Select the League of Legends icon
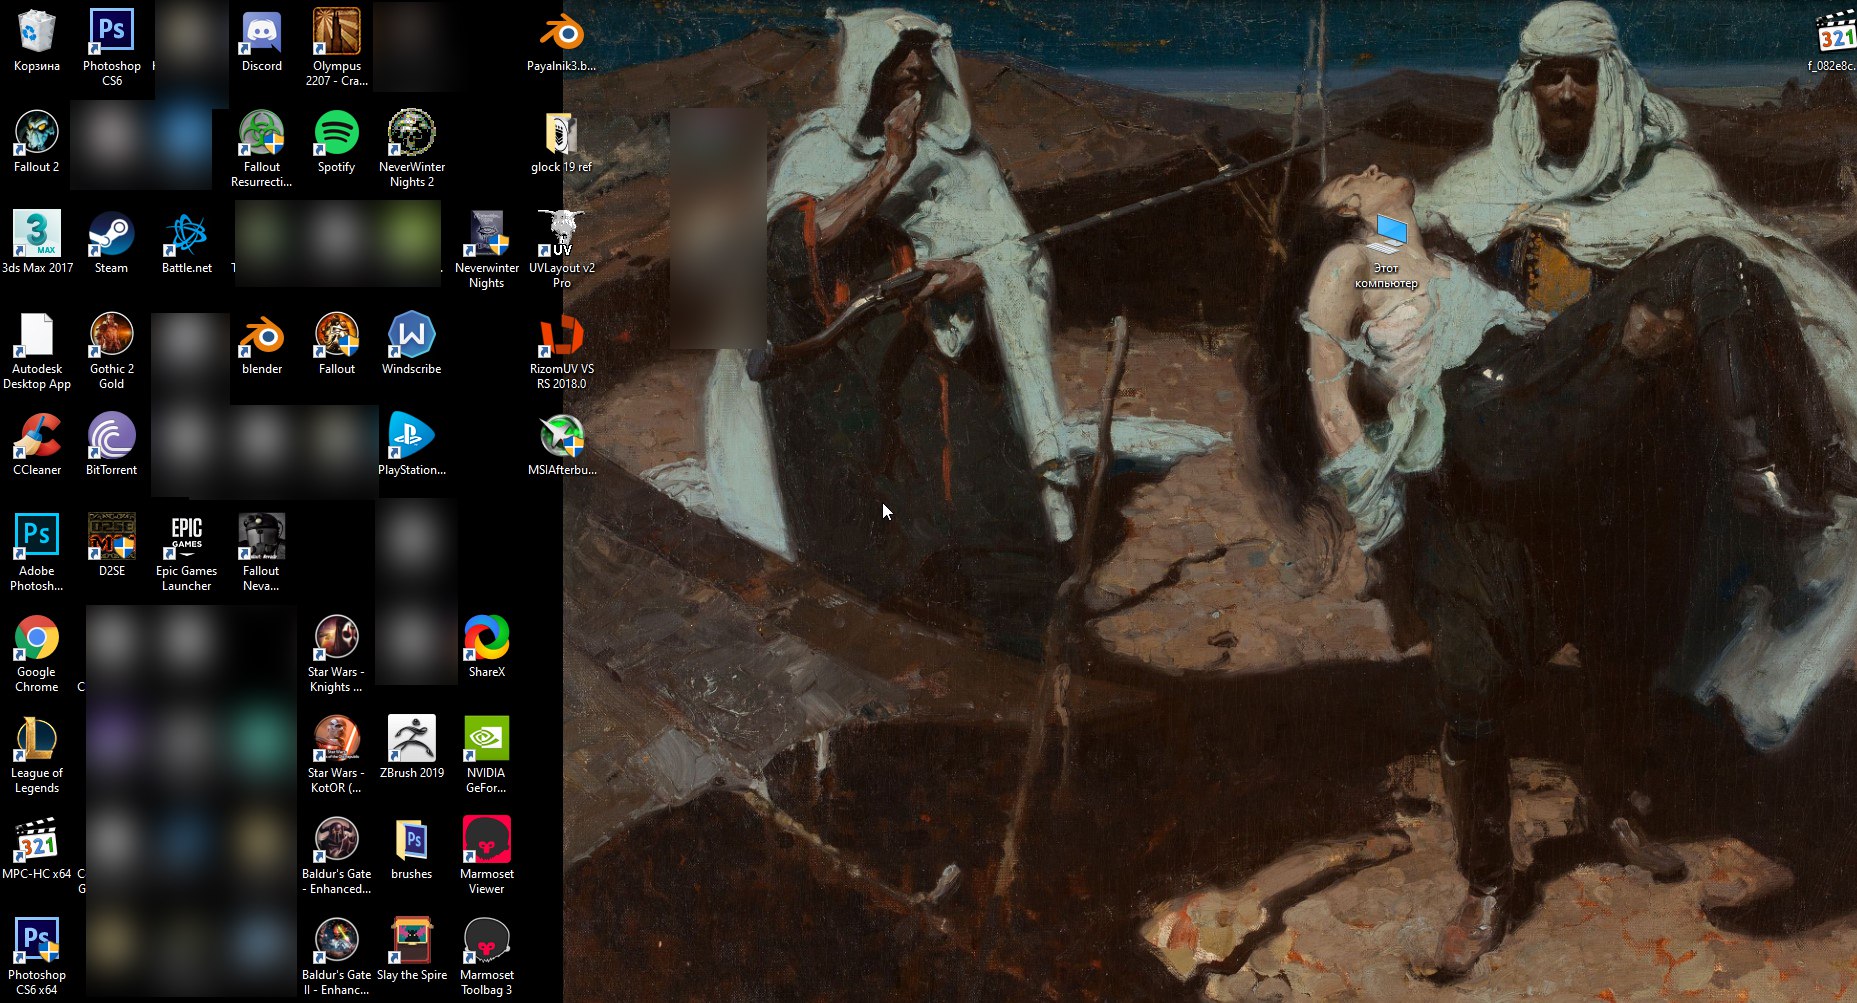 (37, 740)
